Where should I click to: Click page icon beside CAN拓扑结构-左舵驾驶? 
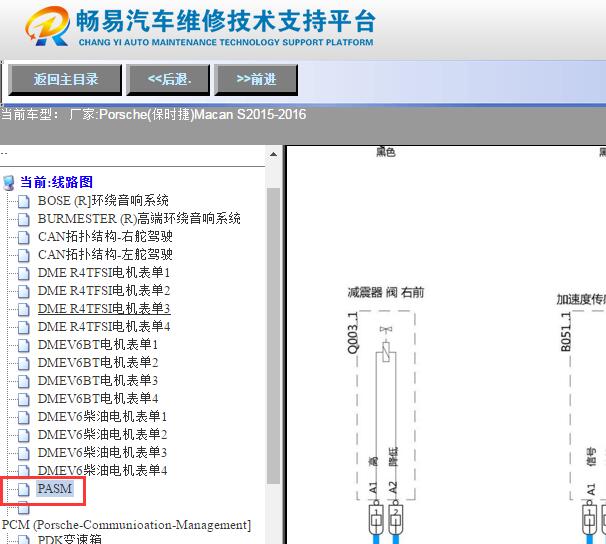pos(24,255)
